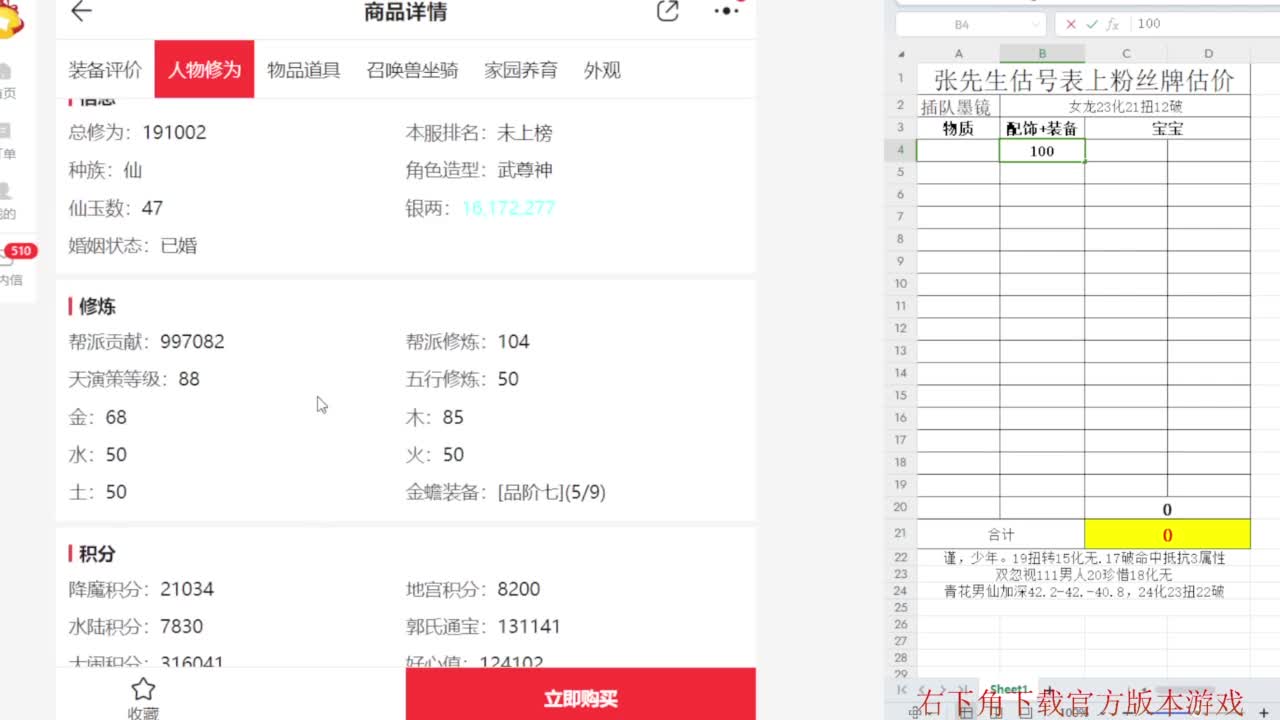The width and height of the screenshot is (1280, 720).
Task: Tap the star favorite icon
Action: pos(143,689)
